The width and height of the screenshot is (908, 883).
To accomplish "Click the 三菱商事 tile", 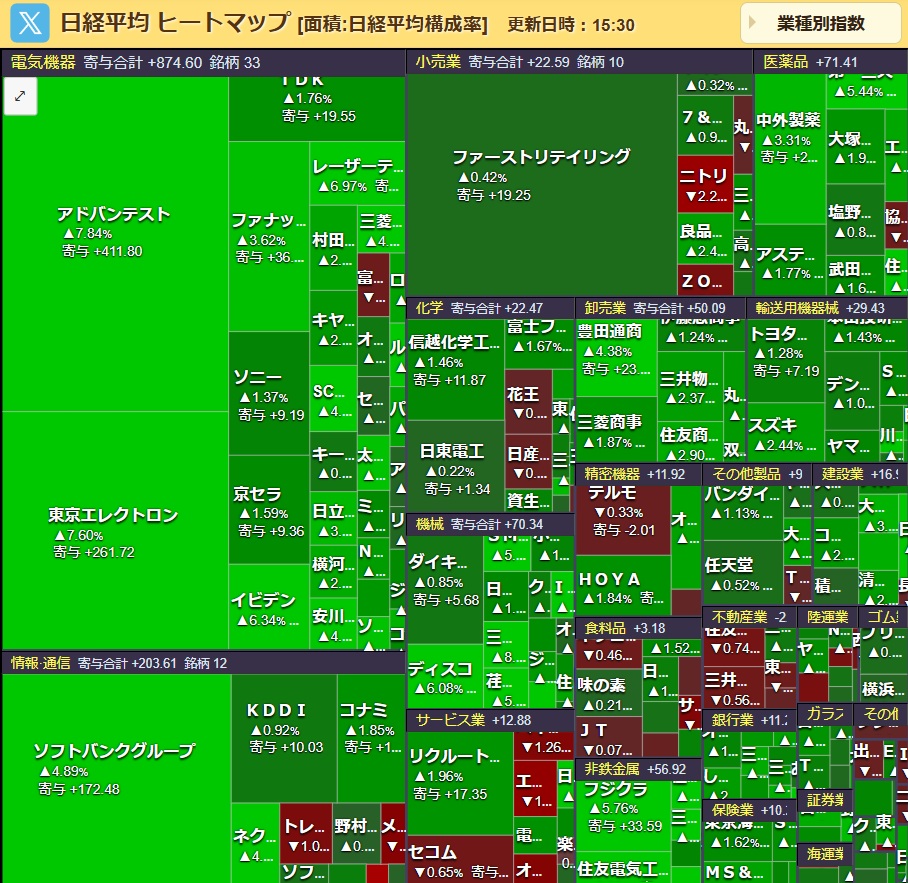I will tap(616, 430).
